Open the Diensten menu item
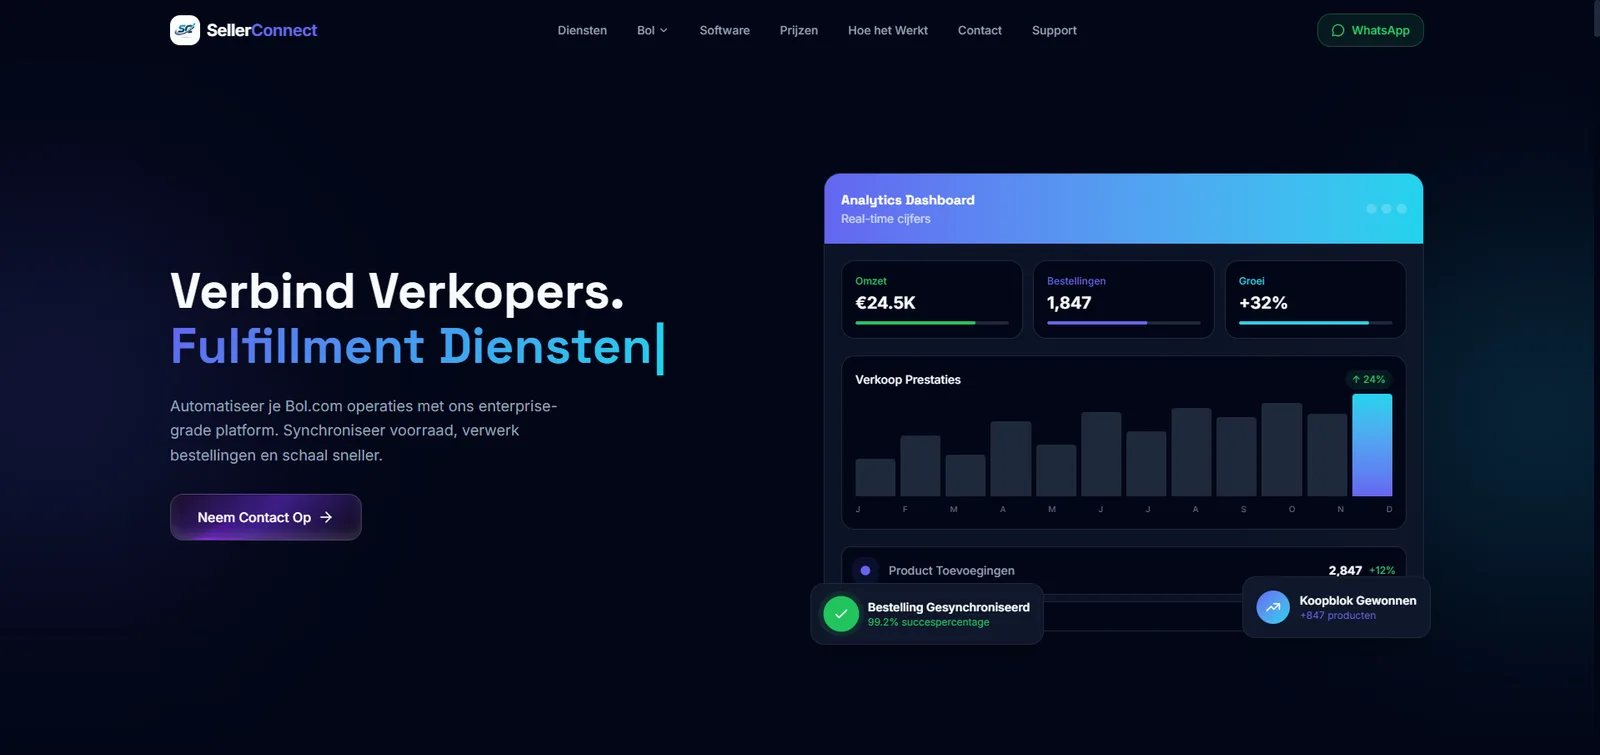Image resolution: width=1600 pixels, height=755 pixels. point(582,31)
